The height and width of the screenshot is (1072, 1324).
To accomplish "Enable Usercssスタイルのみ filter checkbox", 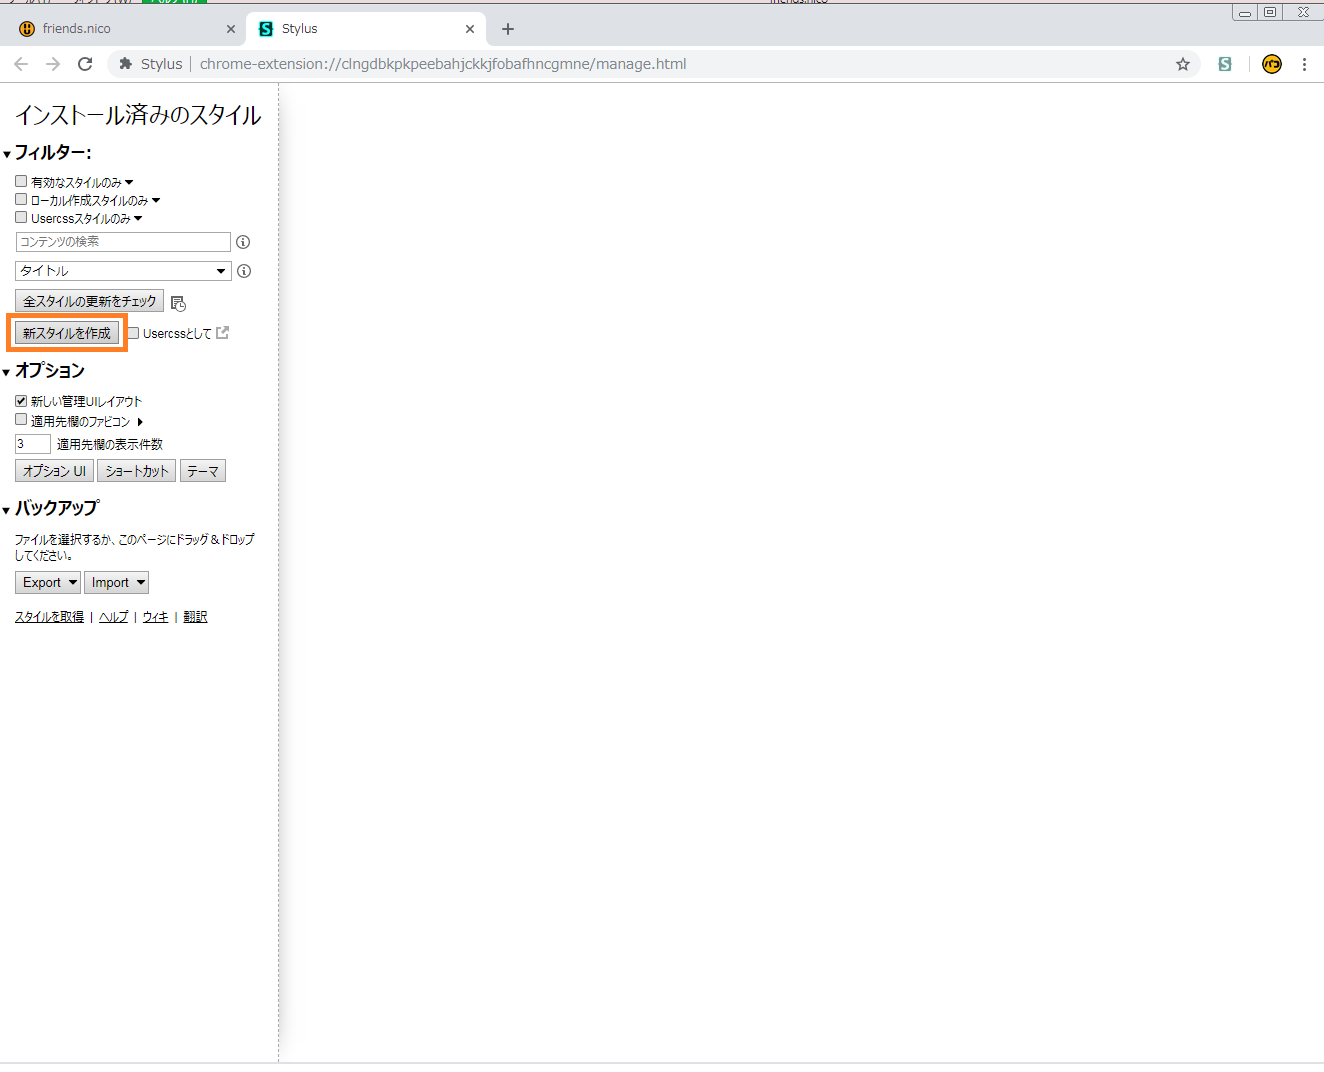I will (x=21, y=217).
